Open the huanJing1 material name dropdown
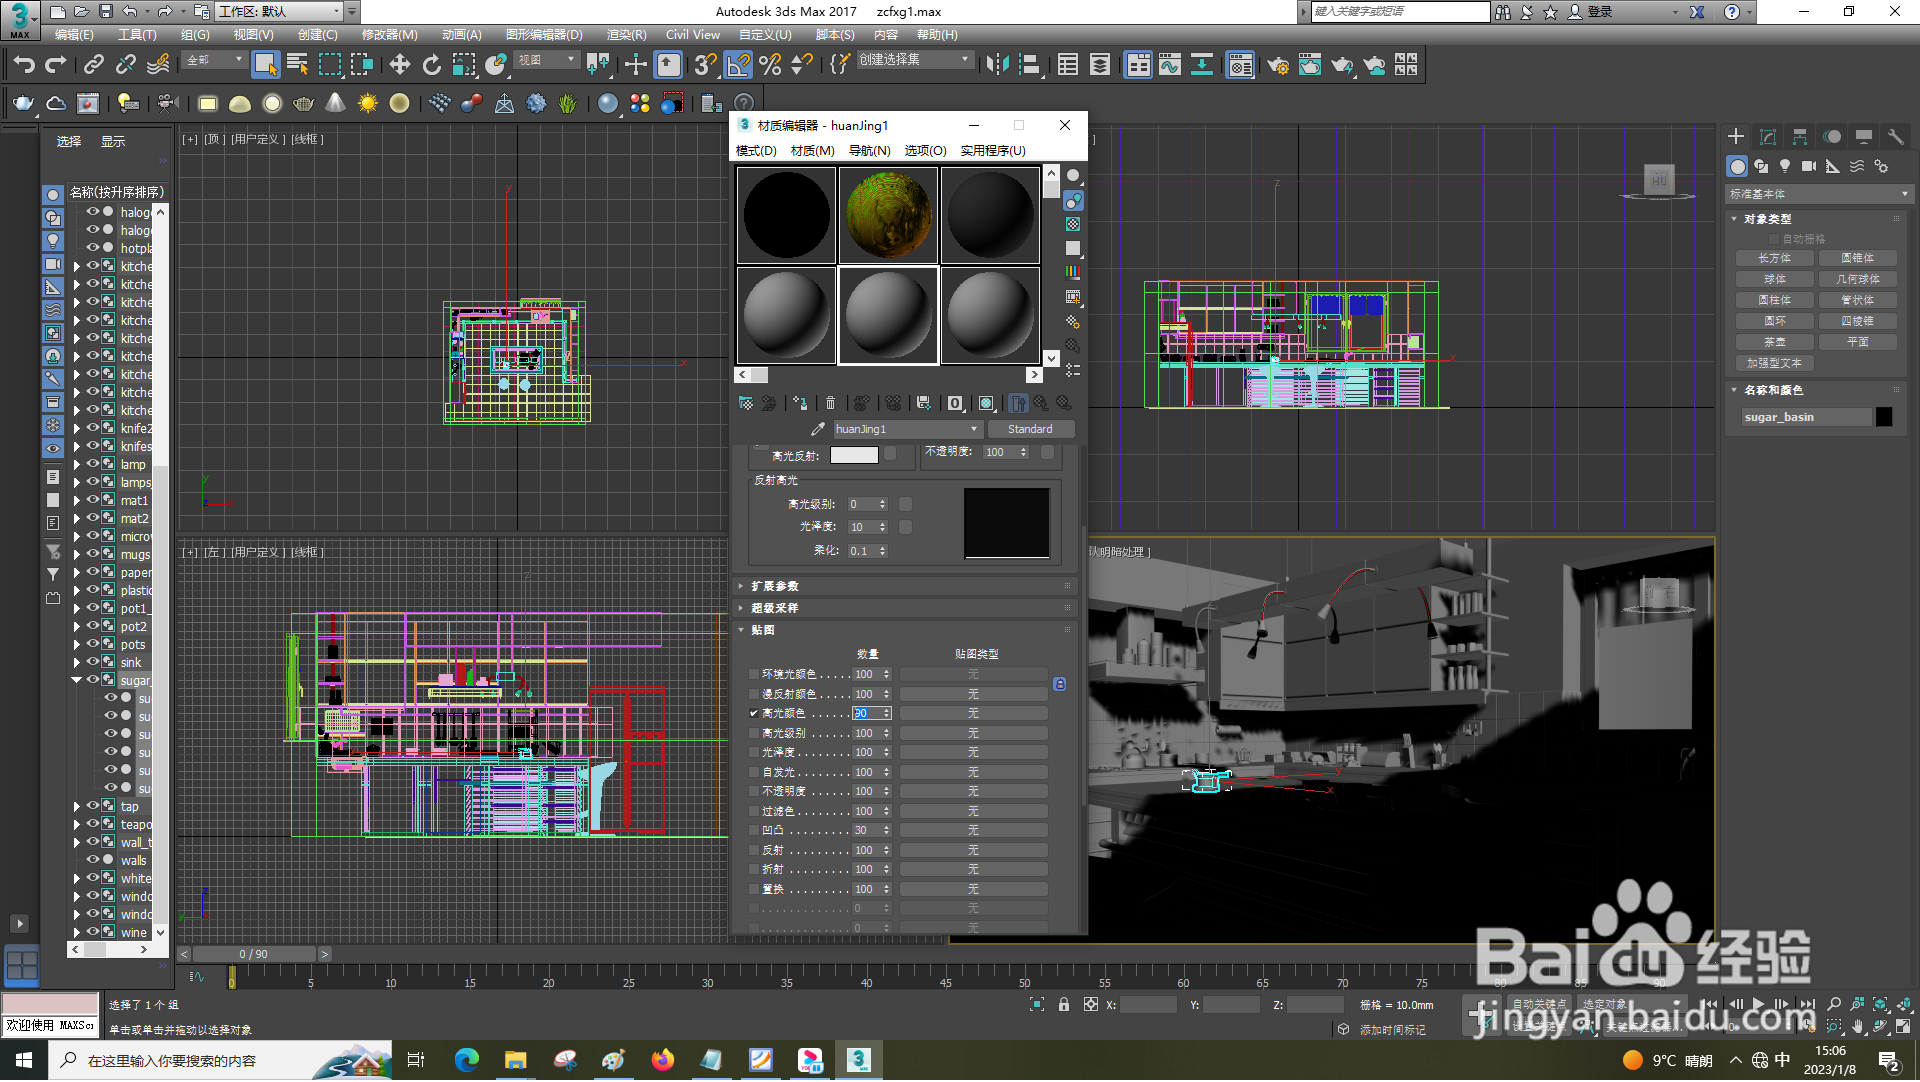The height and width of the screenshot is (1082, 1920). [x=973, y=429]
